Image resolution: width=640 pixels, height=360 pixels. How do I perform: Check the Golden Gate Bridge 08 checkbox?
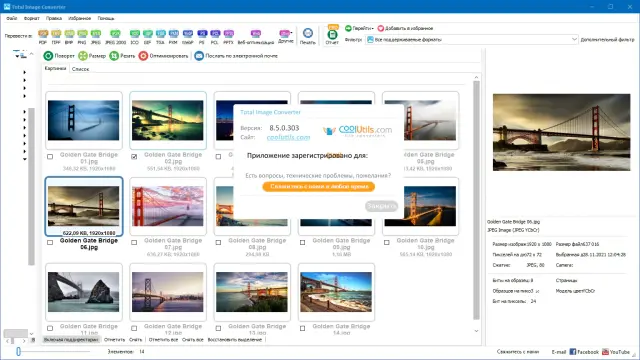tap(218, 242)
